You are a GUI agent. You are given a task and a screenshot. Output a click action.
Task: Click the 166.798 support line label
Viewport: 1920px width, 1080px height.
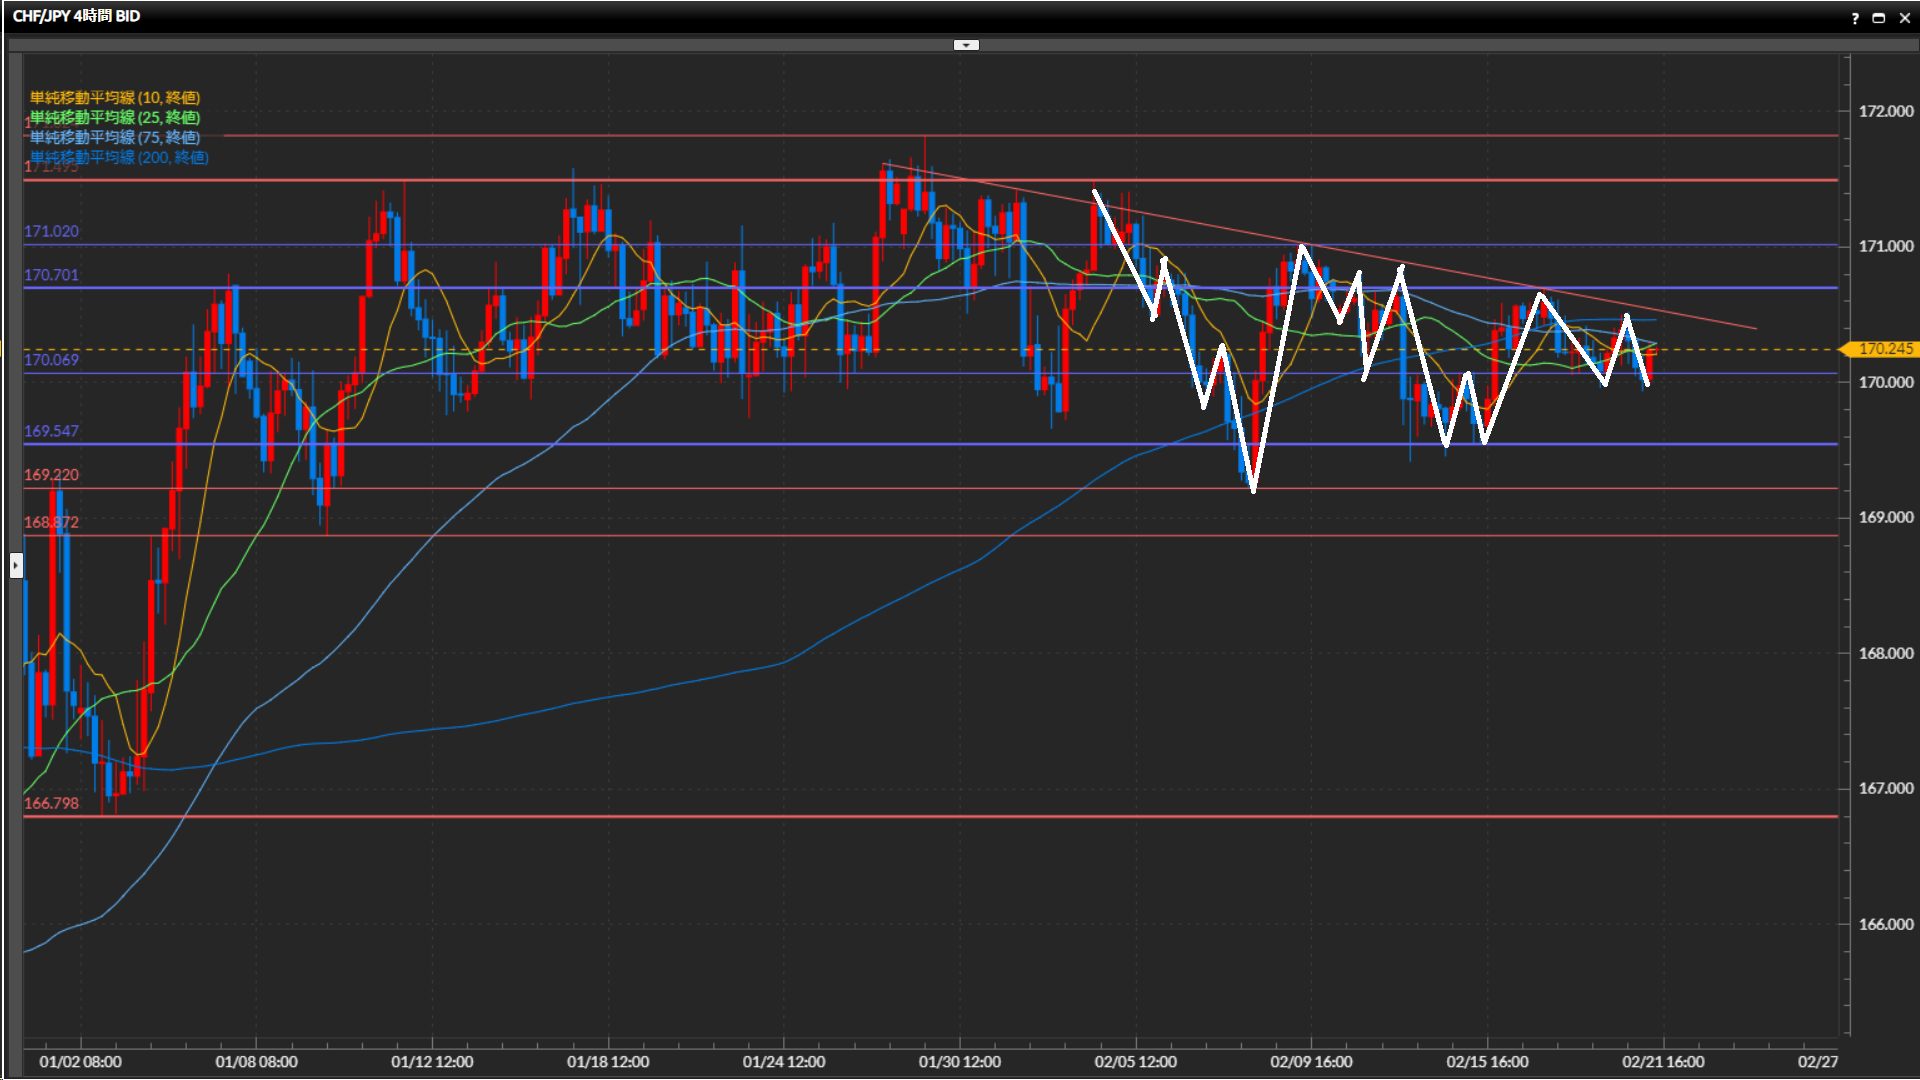pos(51,803)
